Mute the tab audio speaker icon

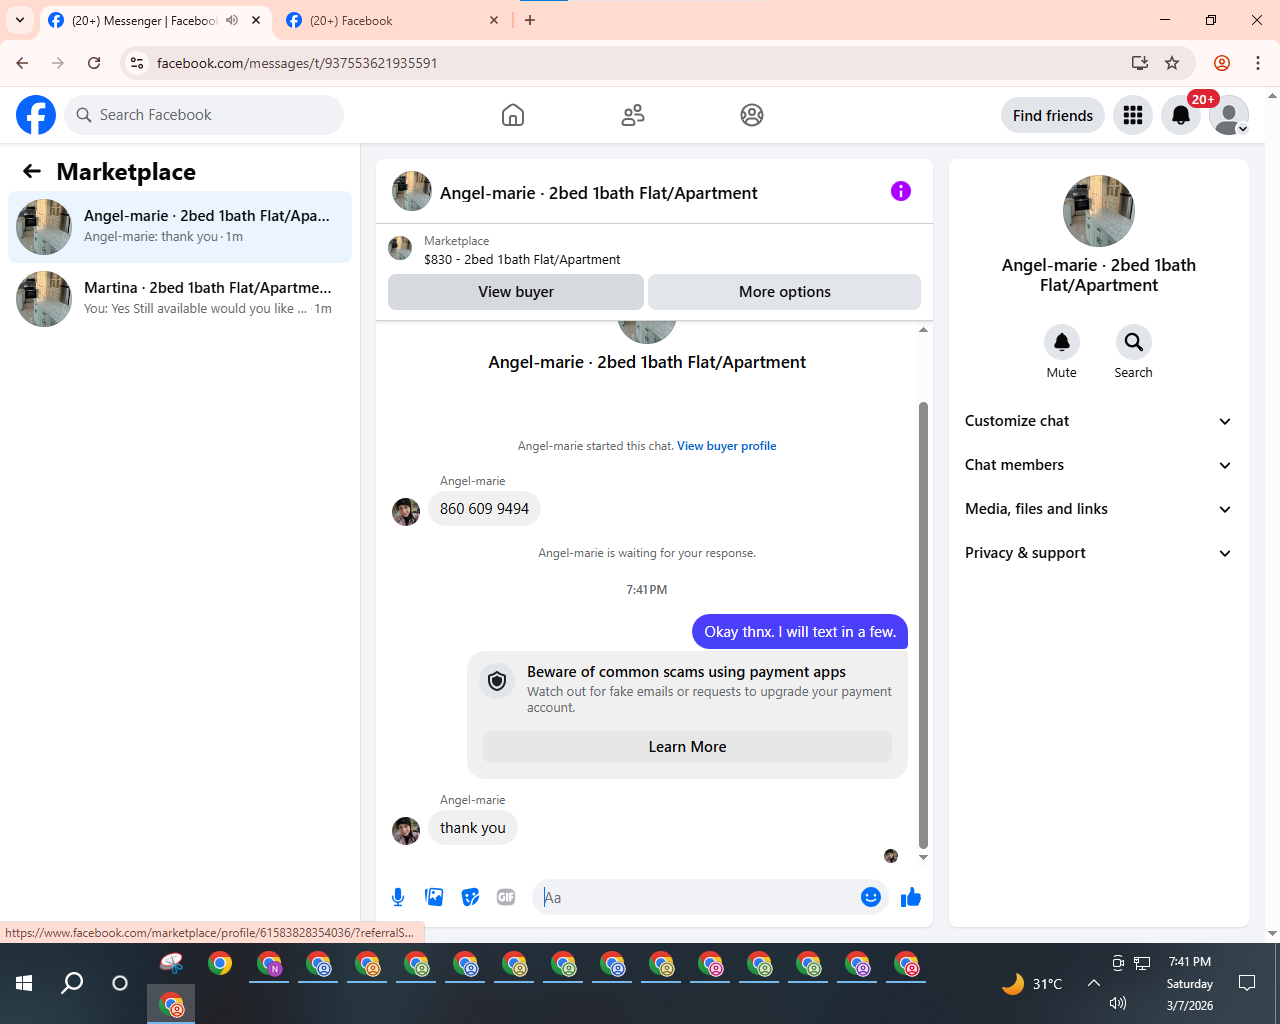(x=232, y=20)
